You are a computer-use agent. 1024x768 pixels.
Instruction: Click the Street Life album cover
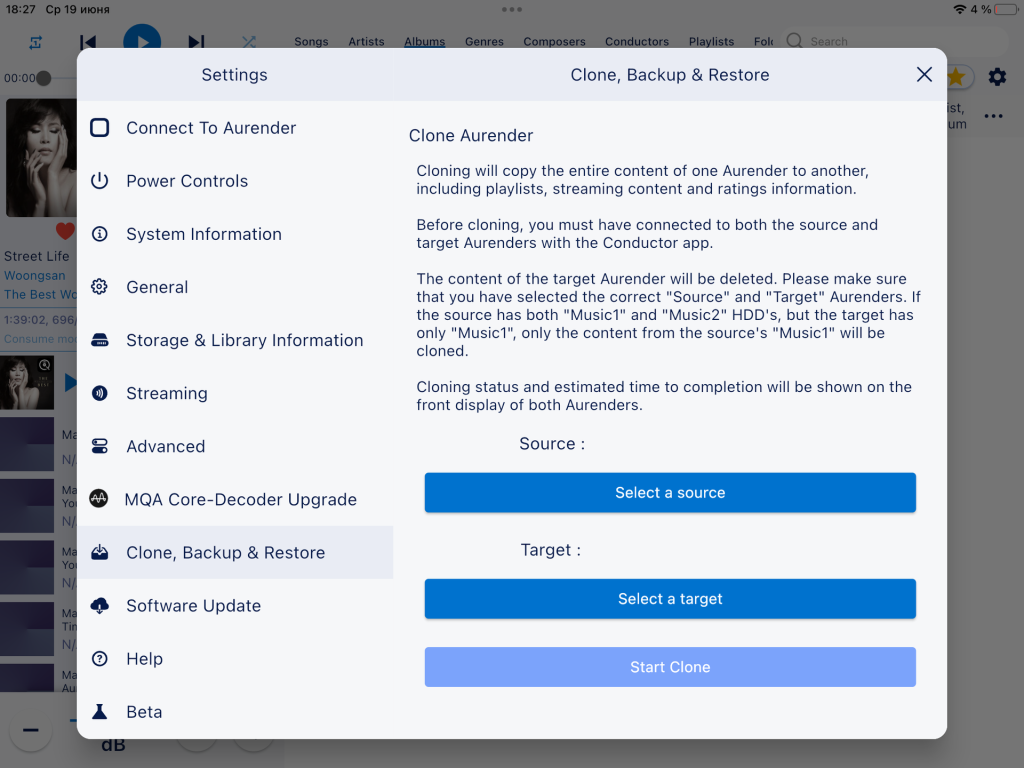point(41,157)
